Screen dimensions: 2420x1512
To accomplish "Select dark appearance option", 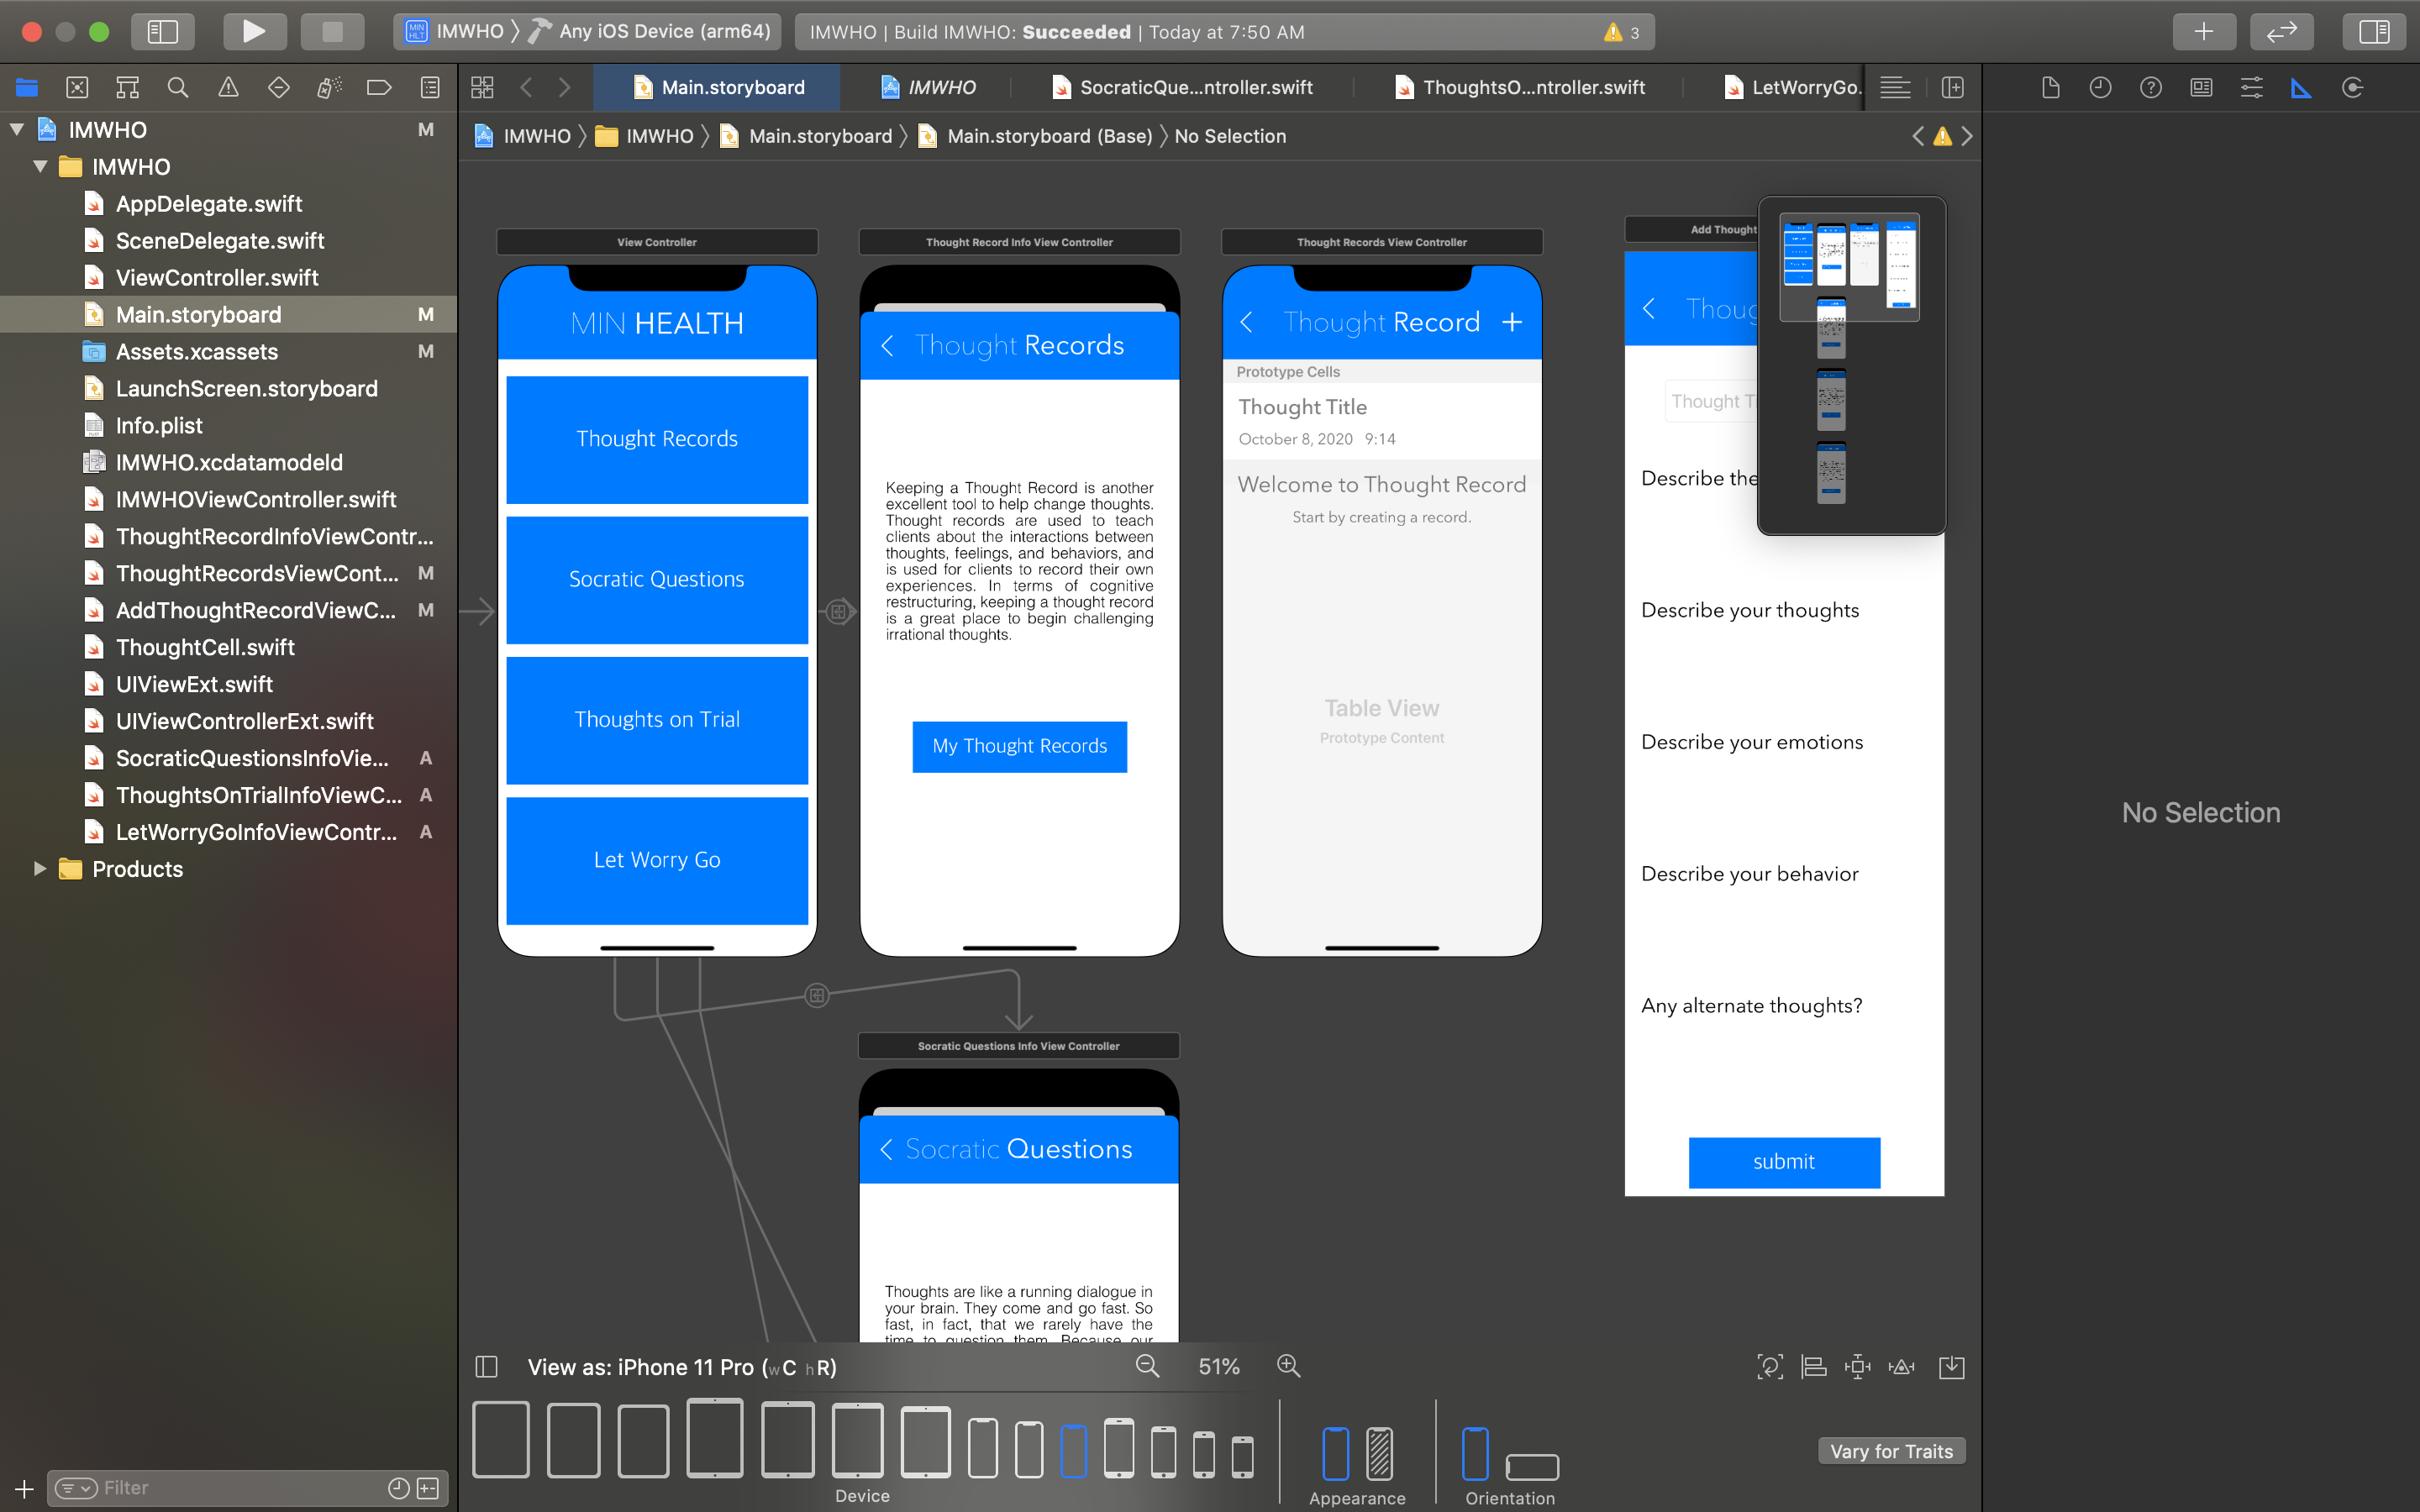I will coord(1379,1453).
